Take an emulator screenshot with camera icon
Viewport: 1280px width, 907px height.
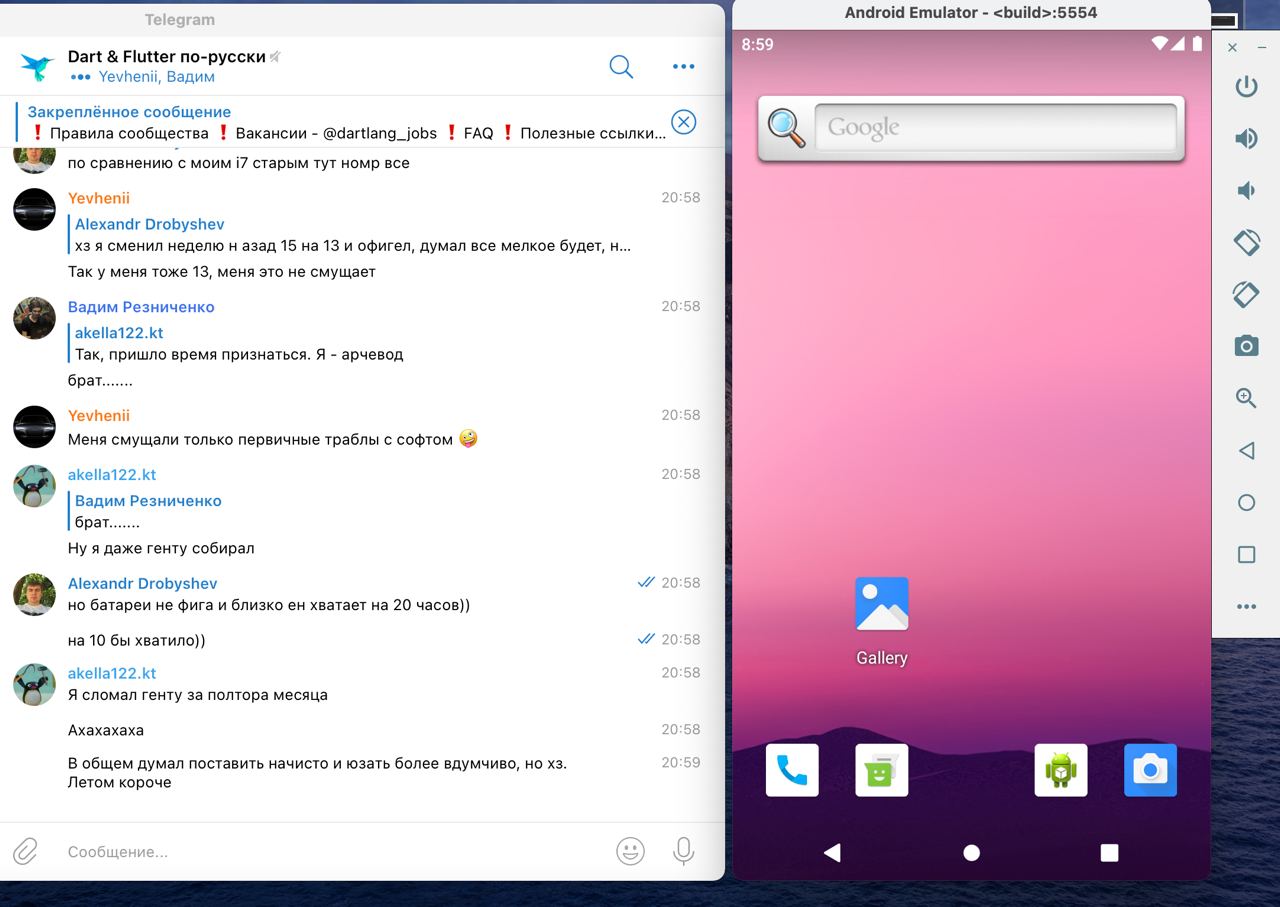click(x=1246, y=346)
